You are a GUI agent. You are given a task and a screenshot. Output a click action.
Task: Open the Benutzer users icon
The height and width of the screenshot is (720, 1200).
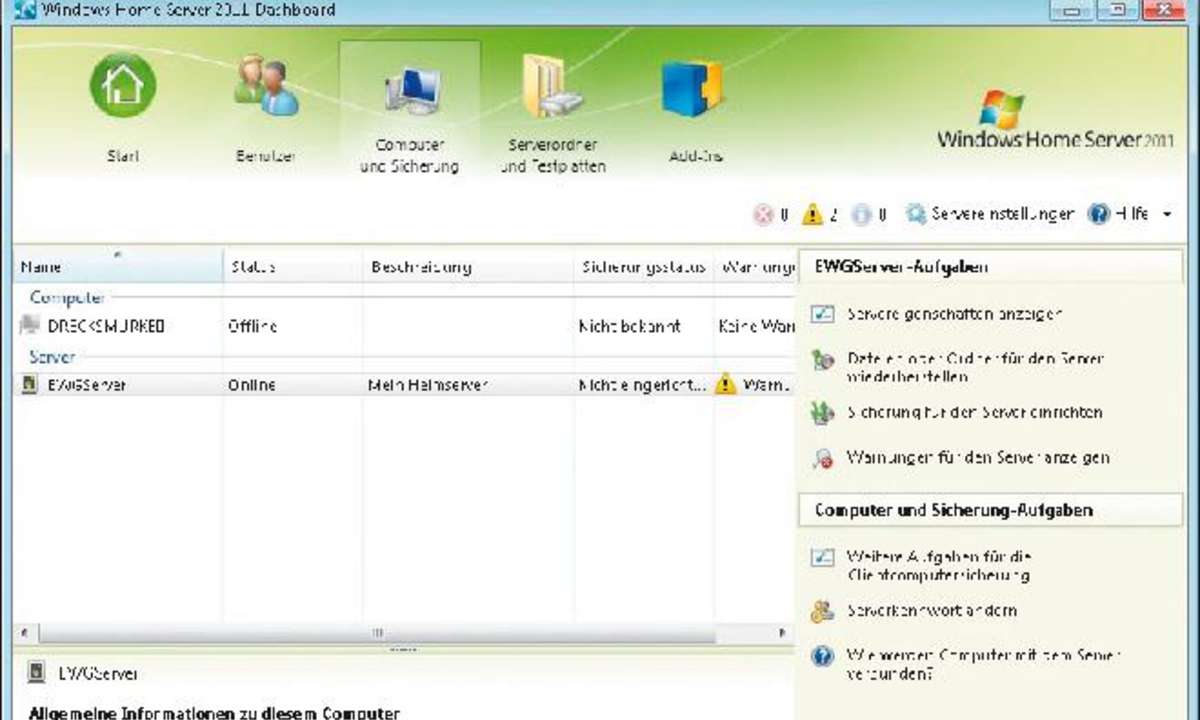tap(265, 86)
